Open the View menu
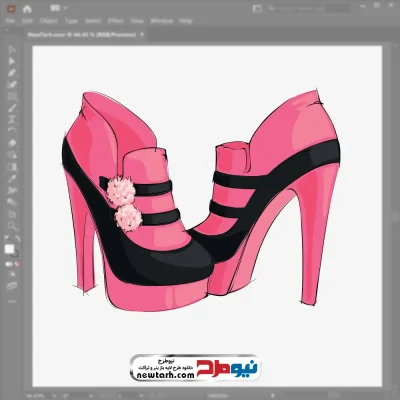This screenshot has height=400, width=400. point(137,21)
